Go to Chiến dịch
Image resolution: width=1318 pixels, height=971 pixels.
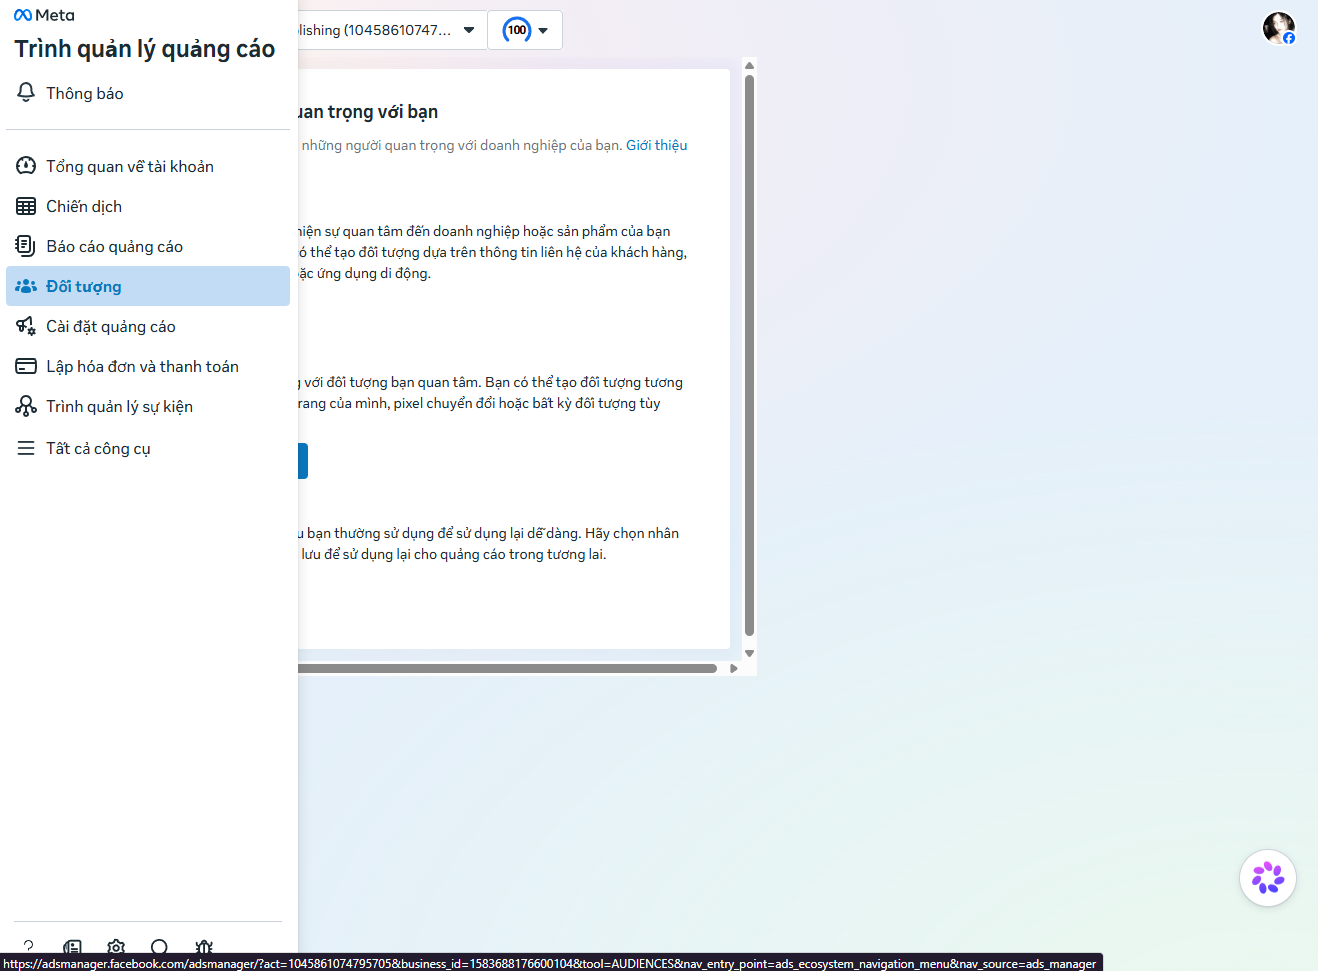click(x=148, y=206)
